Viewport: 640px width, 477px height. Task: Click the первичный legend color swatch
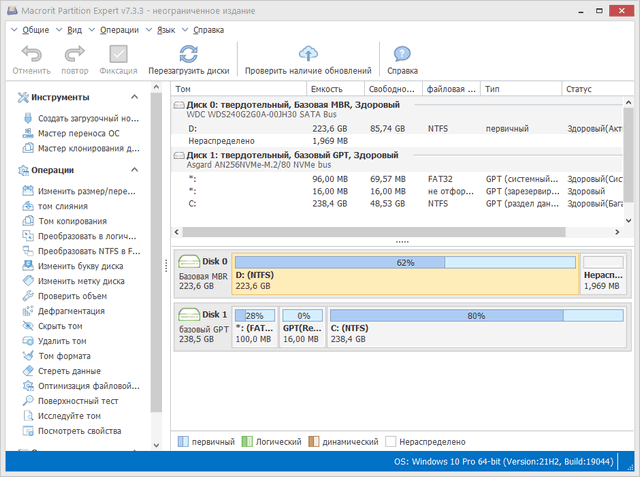184,441
